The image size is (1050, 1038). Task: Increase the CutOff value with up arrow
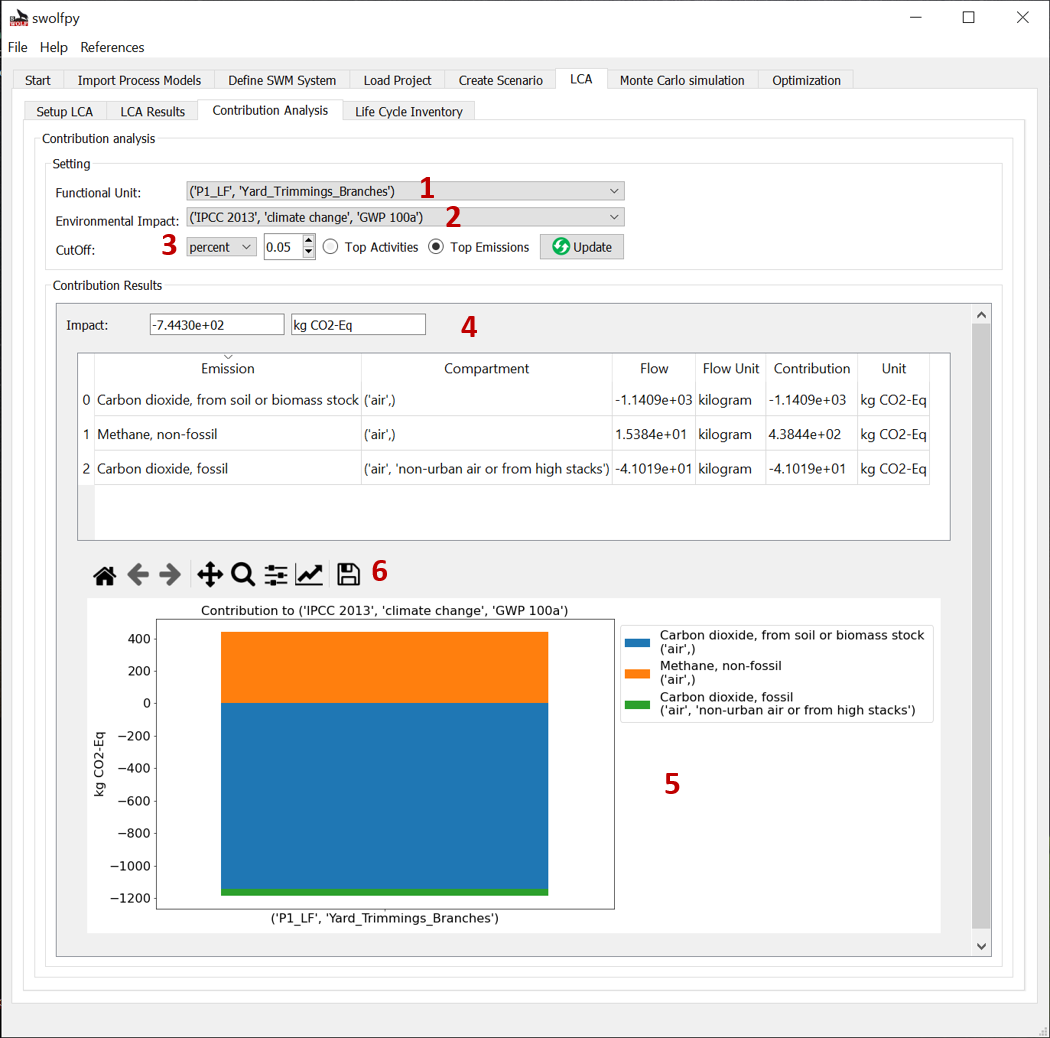pos(308,241)
